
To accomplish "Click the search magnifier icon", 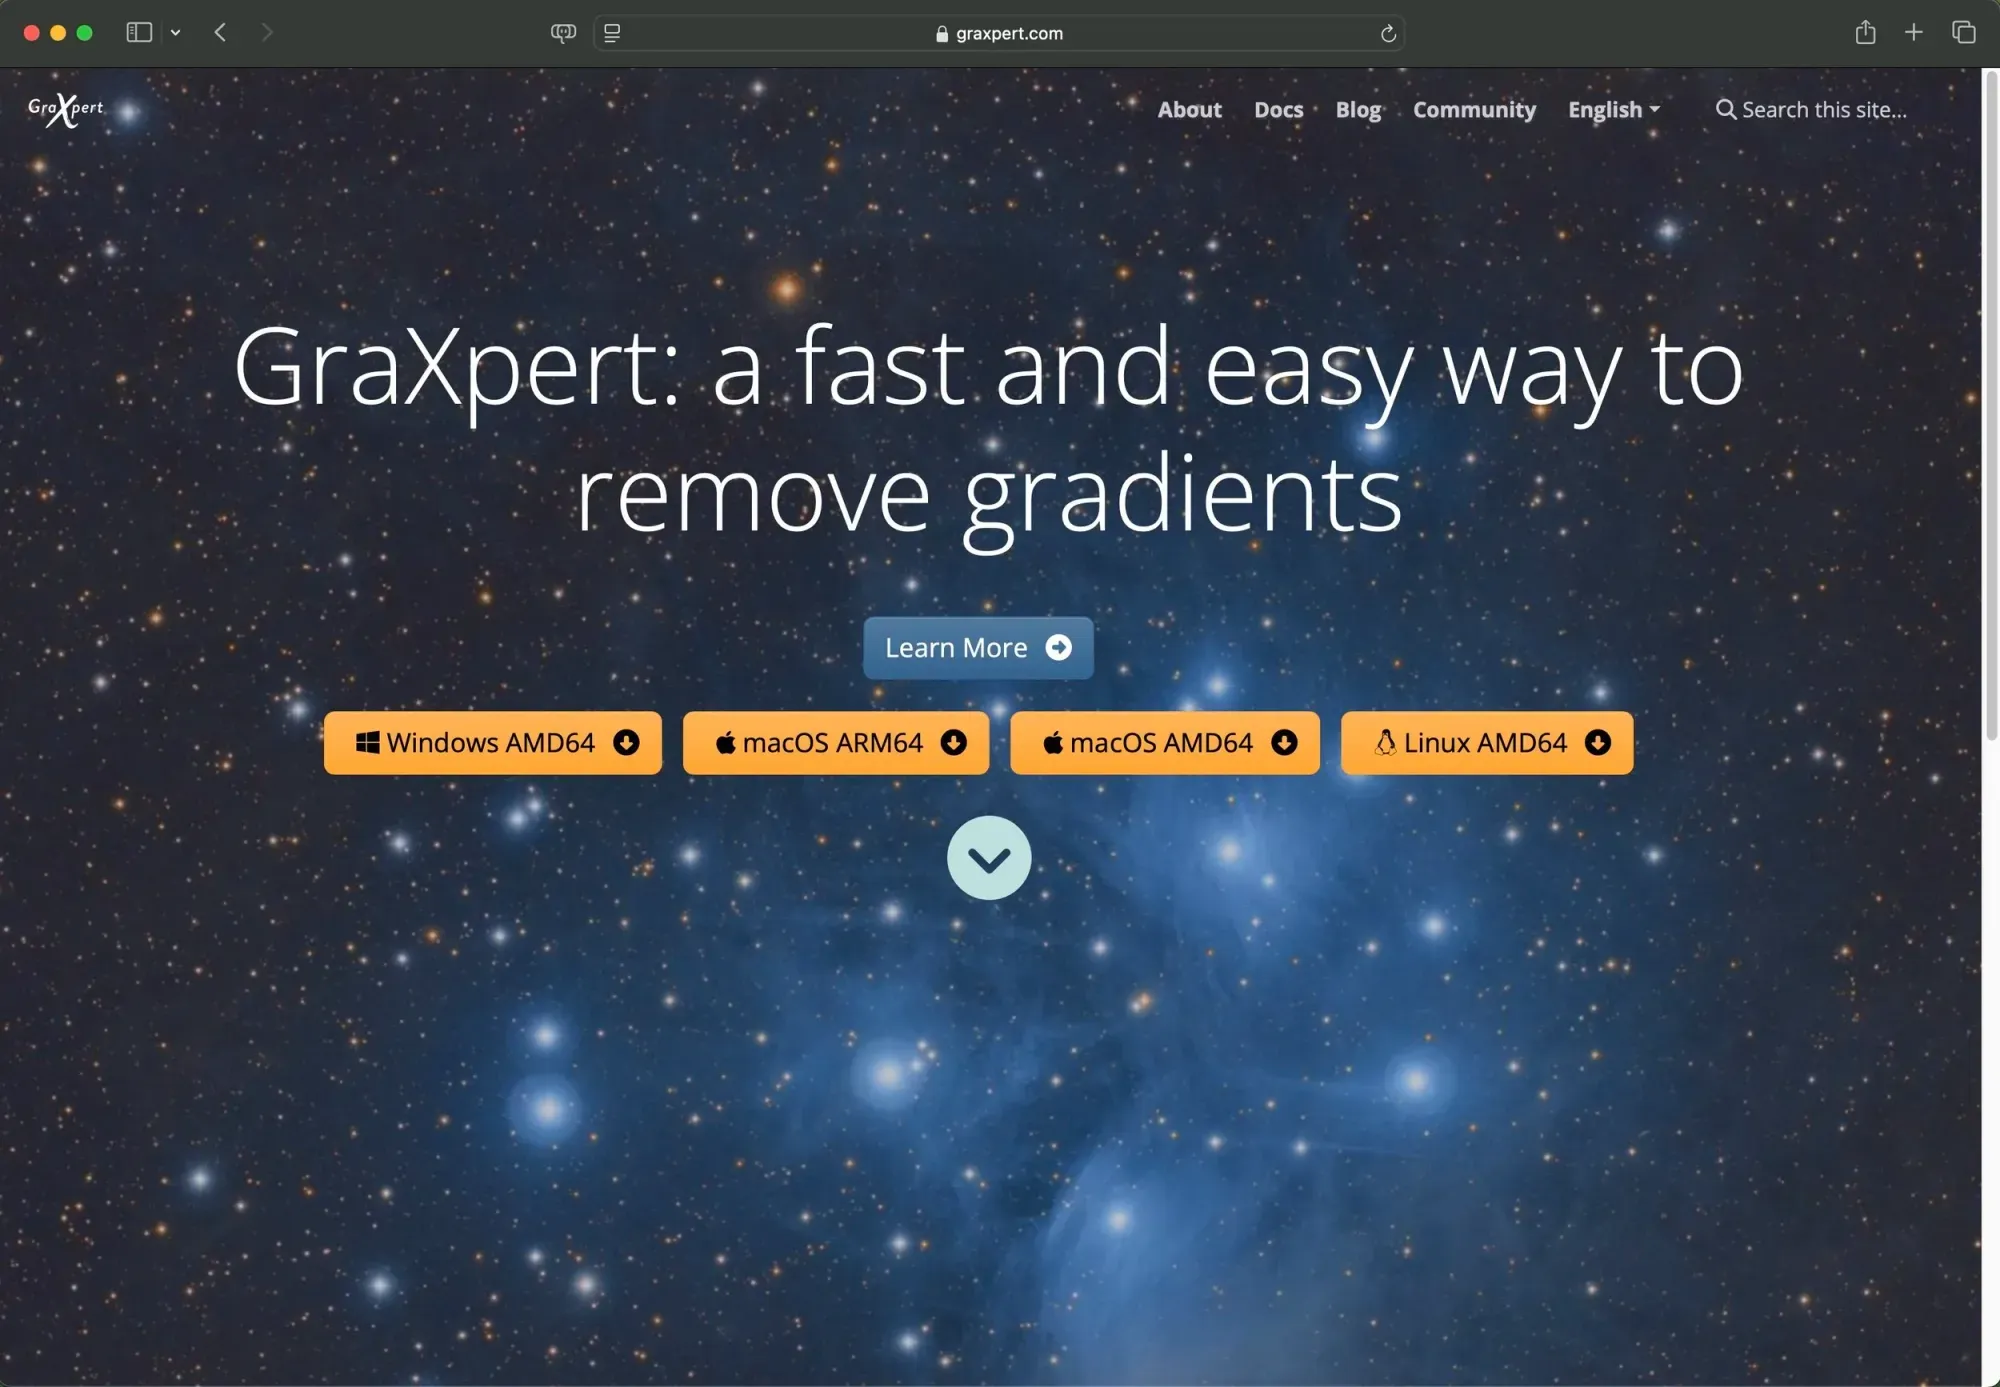I will point(1725,110).
